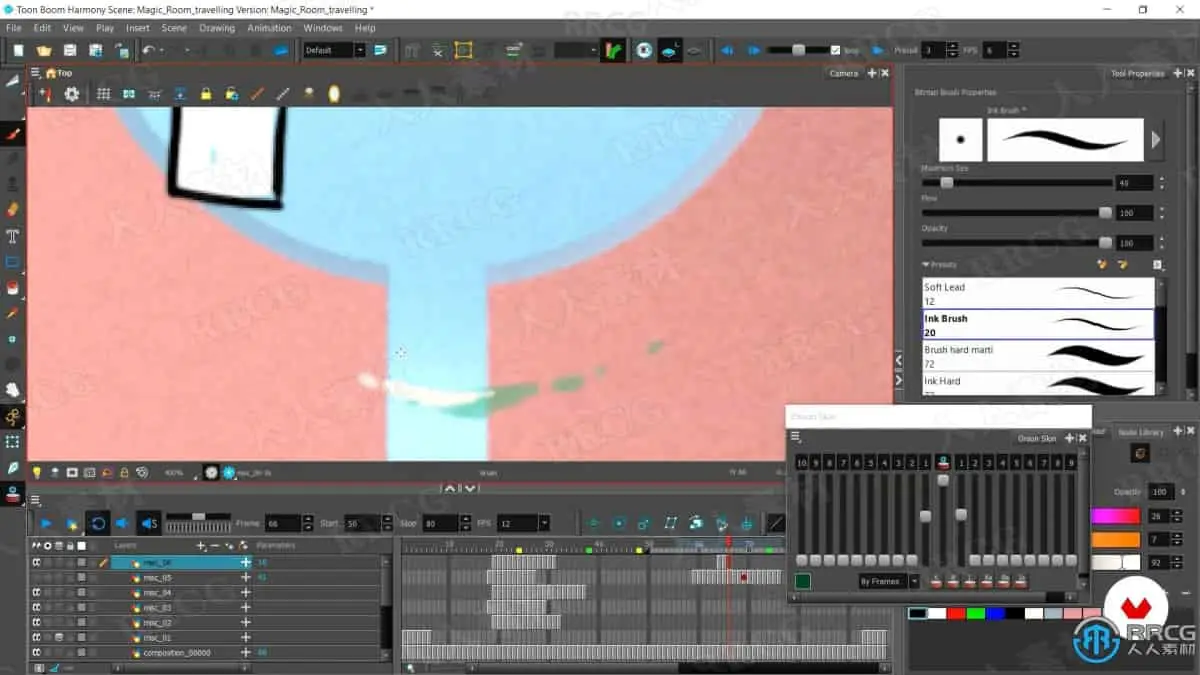Open the view menu in Onion Skin panel
Screen dimensions: 1200x675
[796, 437]
